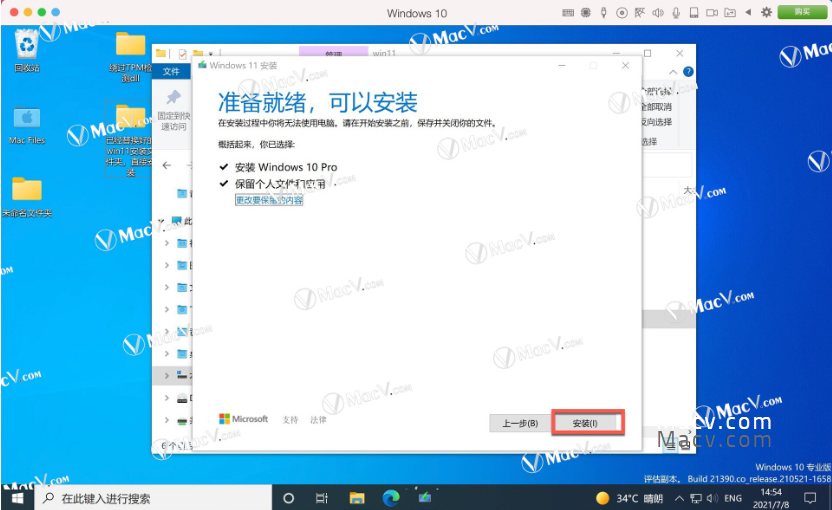Select the Mac Files desktop icon

[27, 126]
